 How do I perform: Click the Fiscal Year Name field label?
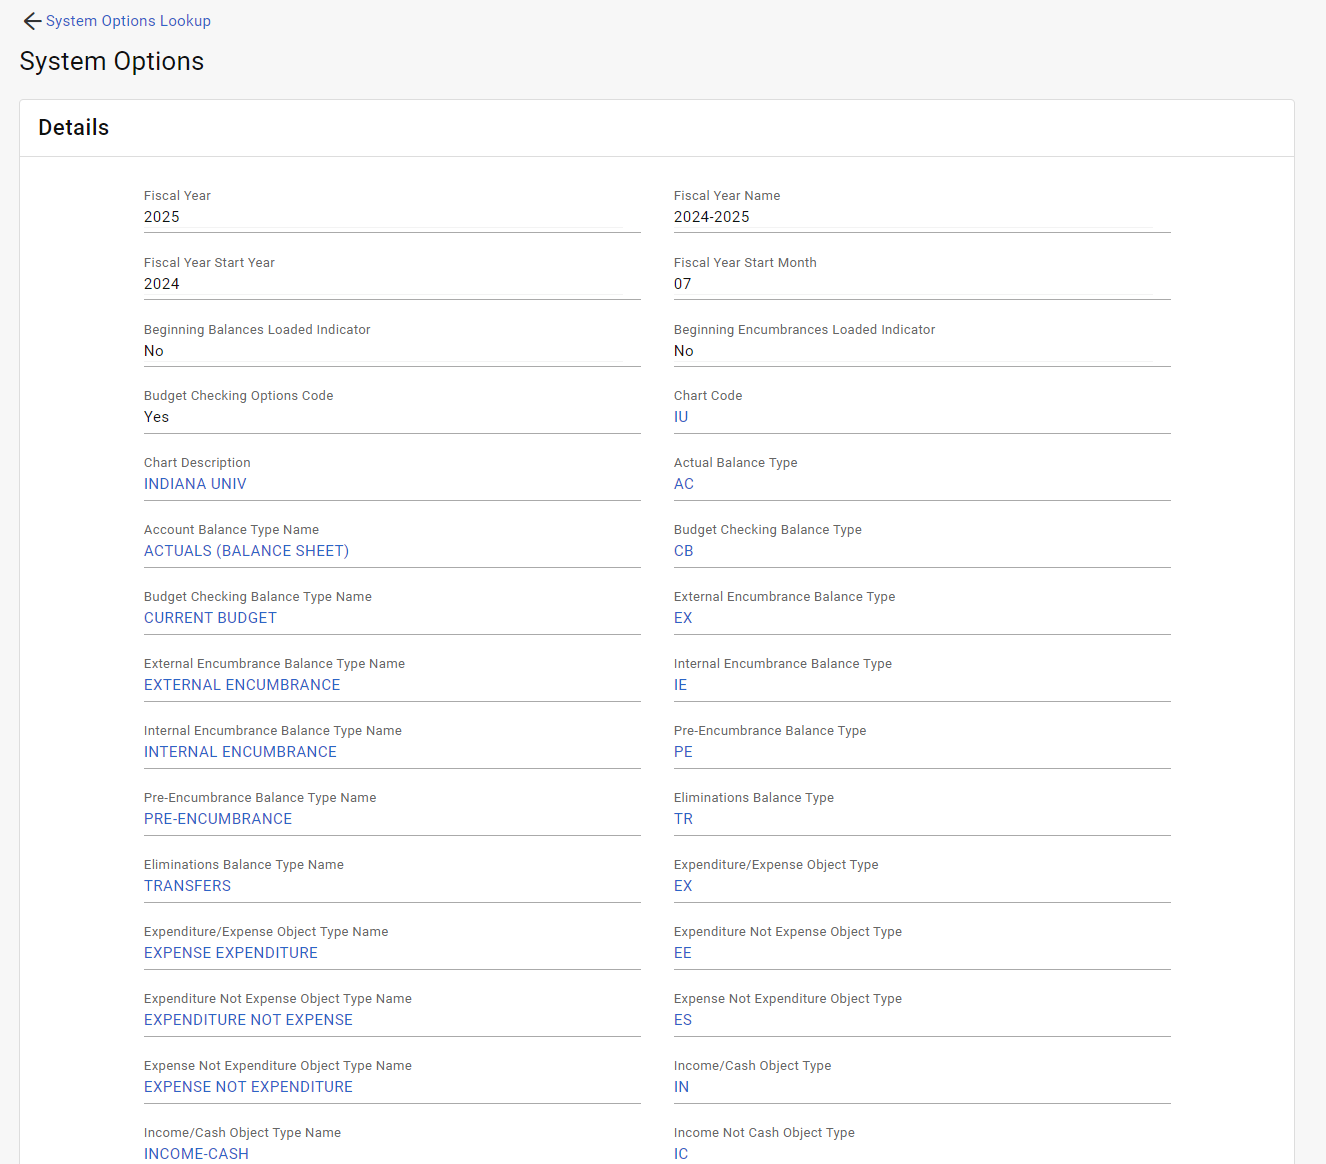tap(727, 196)
